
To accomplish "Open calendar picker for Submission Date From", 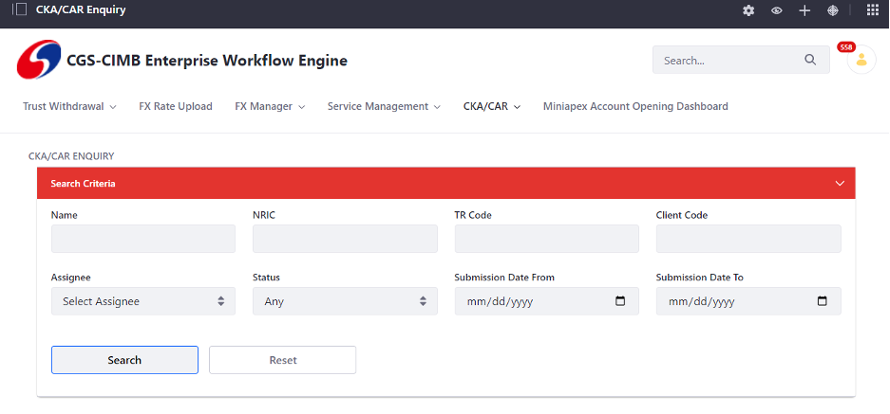I will [620, 301].
